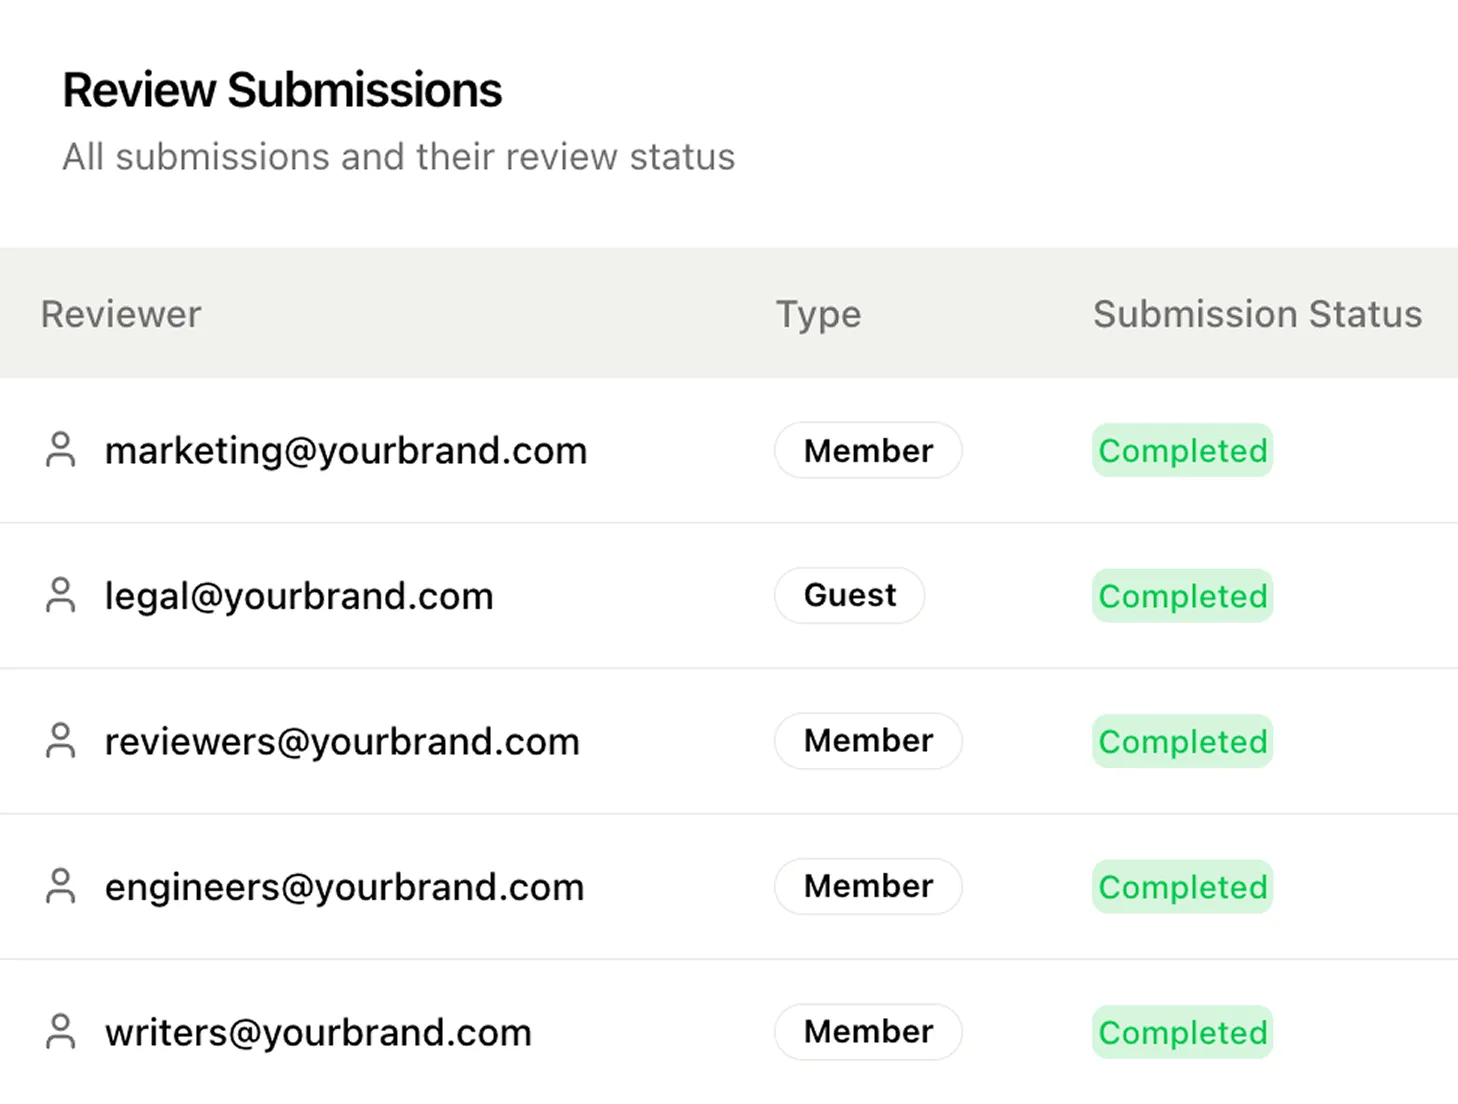This screenshot has width=1458, height=1104.
Task: Choose the writers@yourbrand.com reviewer
Action: click(318, 1033)
